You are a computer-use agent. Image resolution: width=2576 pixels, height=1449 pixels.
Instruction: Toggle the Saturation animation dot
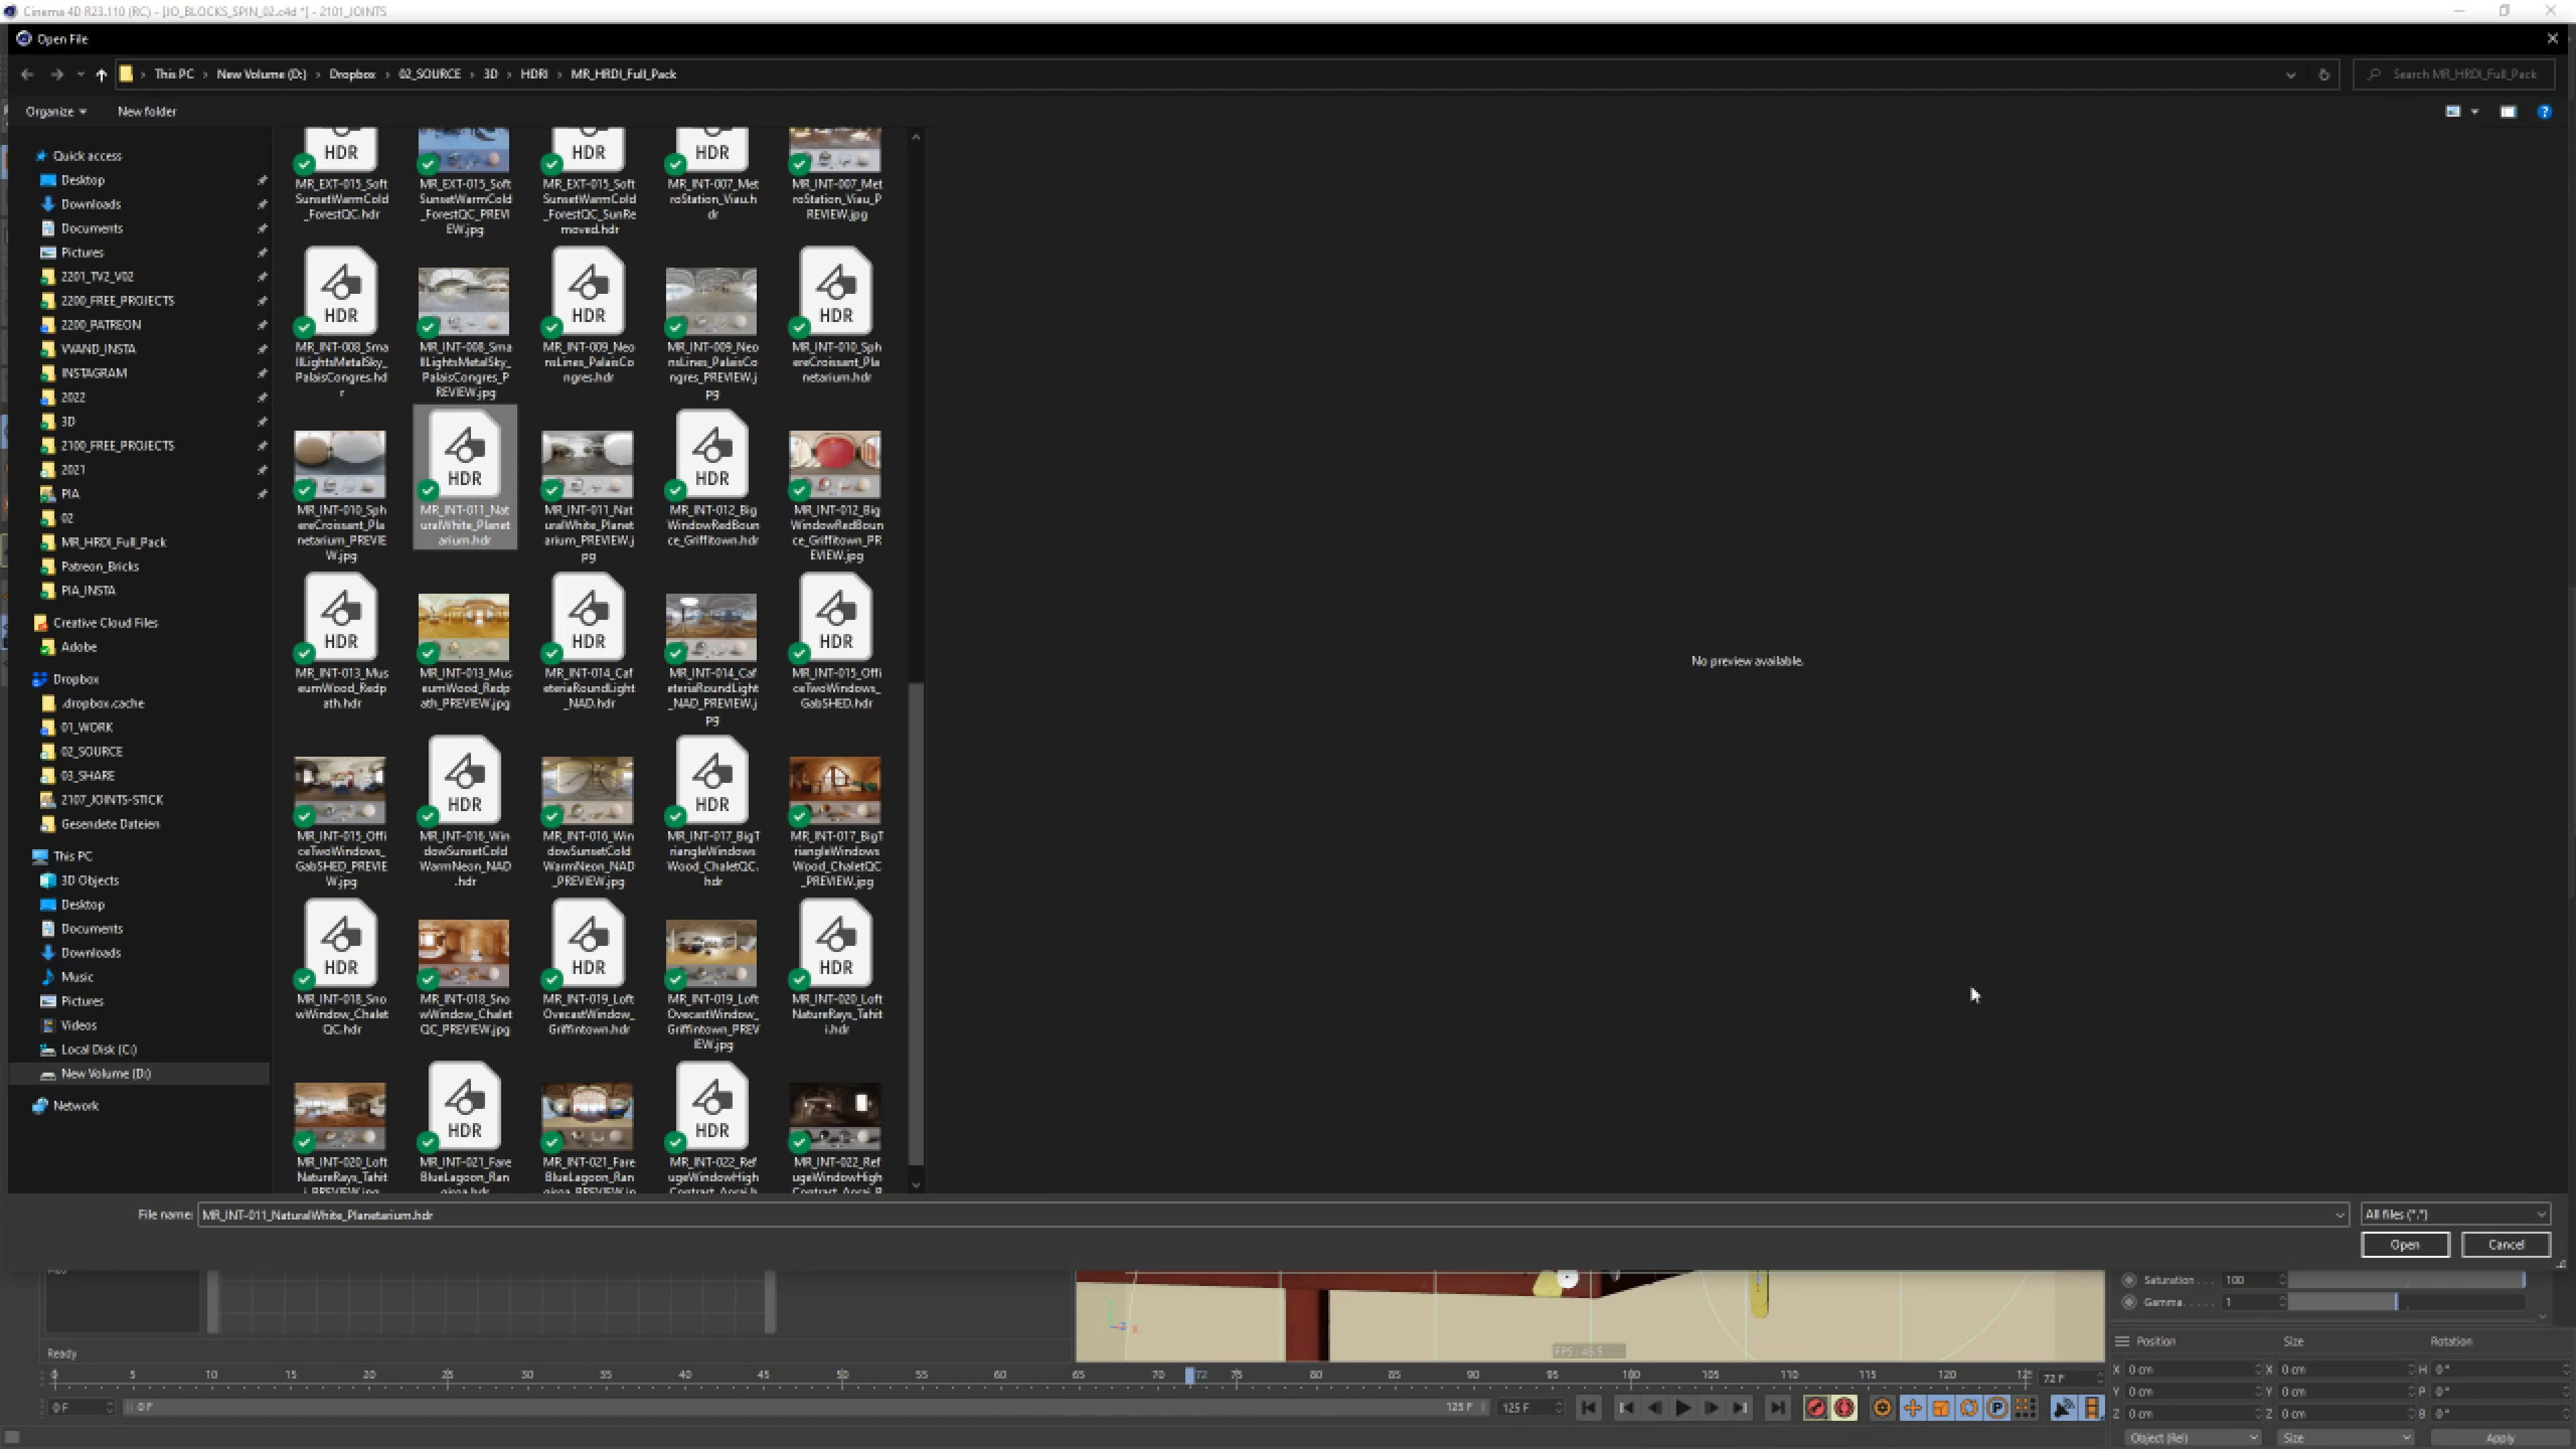click(2129, 1280)
